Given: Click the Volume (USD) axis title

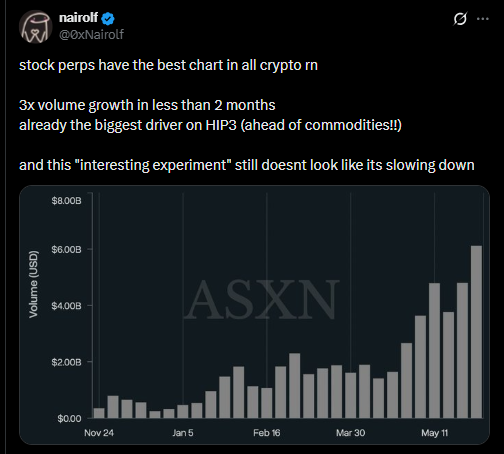Looking at the screenshot, I should [33, 284].
